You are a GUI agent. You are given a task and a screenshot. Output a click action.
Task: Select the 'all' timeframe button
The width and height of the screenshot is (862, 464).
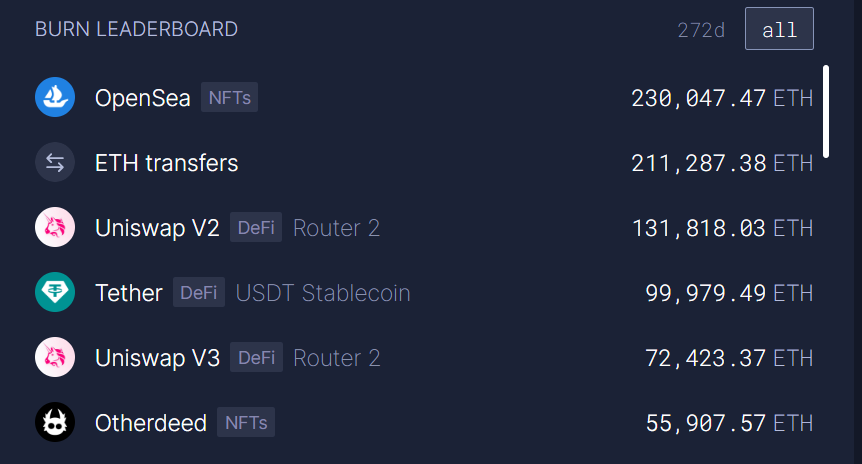tap(779, 29)
